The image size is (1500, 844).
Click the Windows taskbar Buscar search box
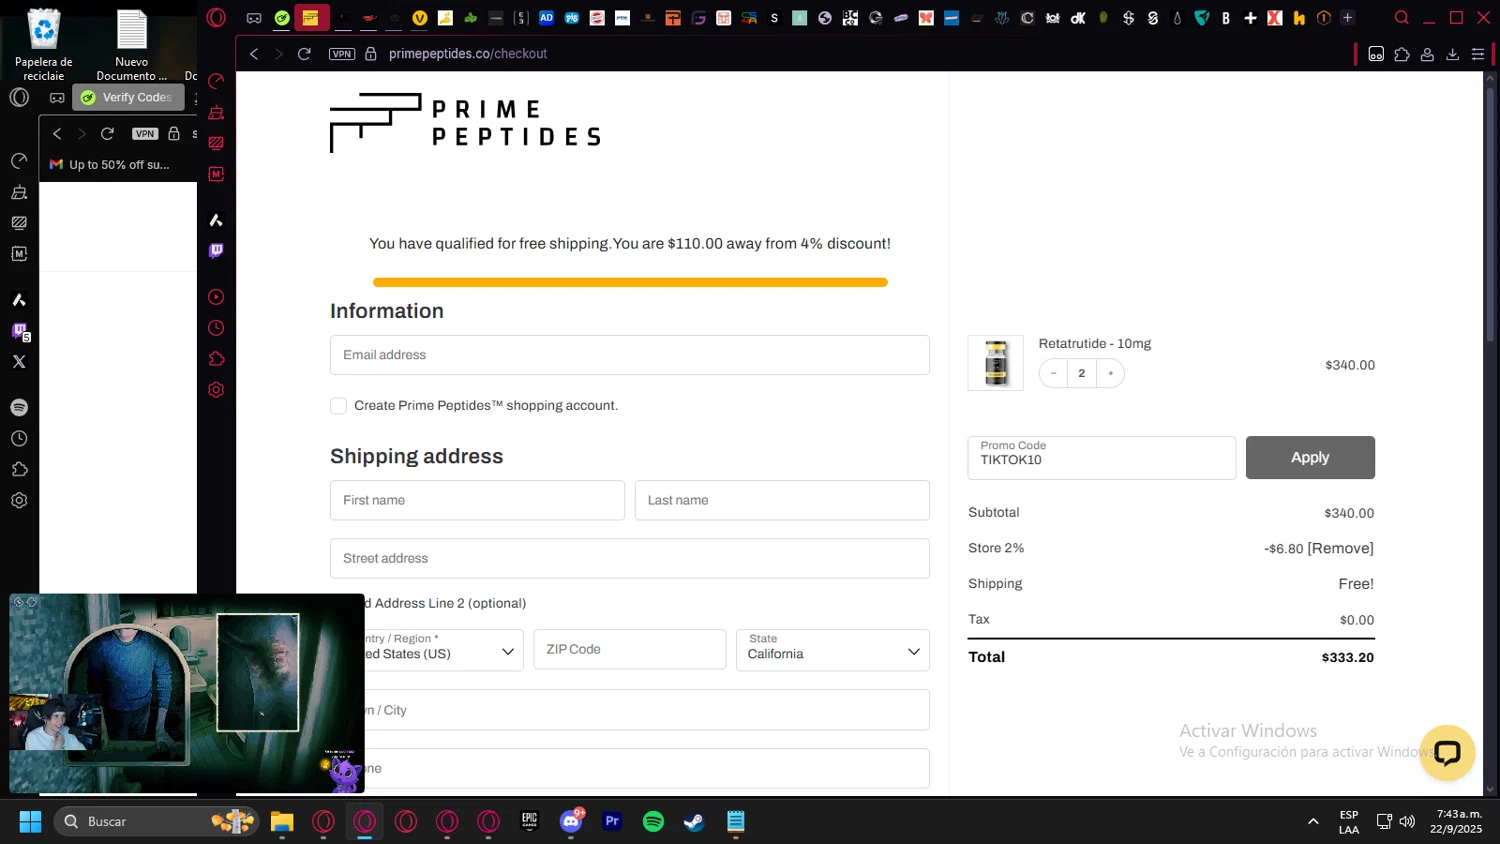(156, 822)
